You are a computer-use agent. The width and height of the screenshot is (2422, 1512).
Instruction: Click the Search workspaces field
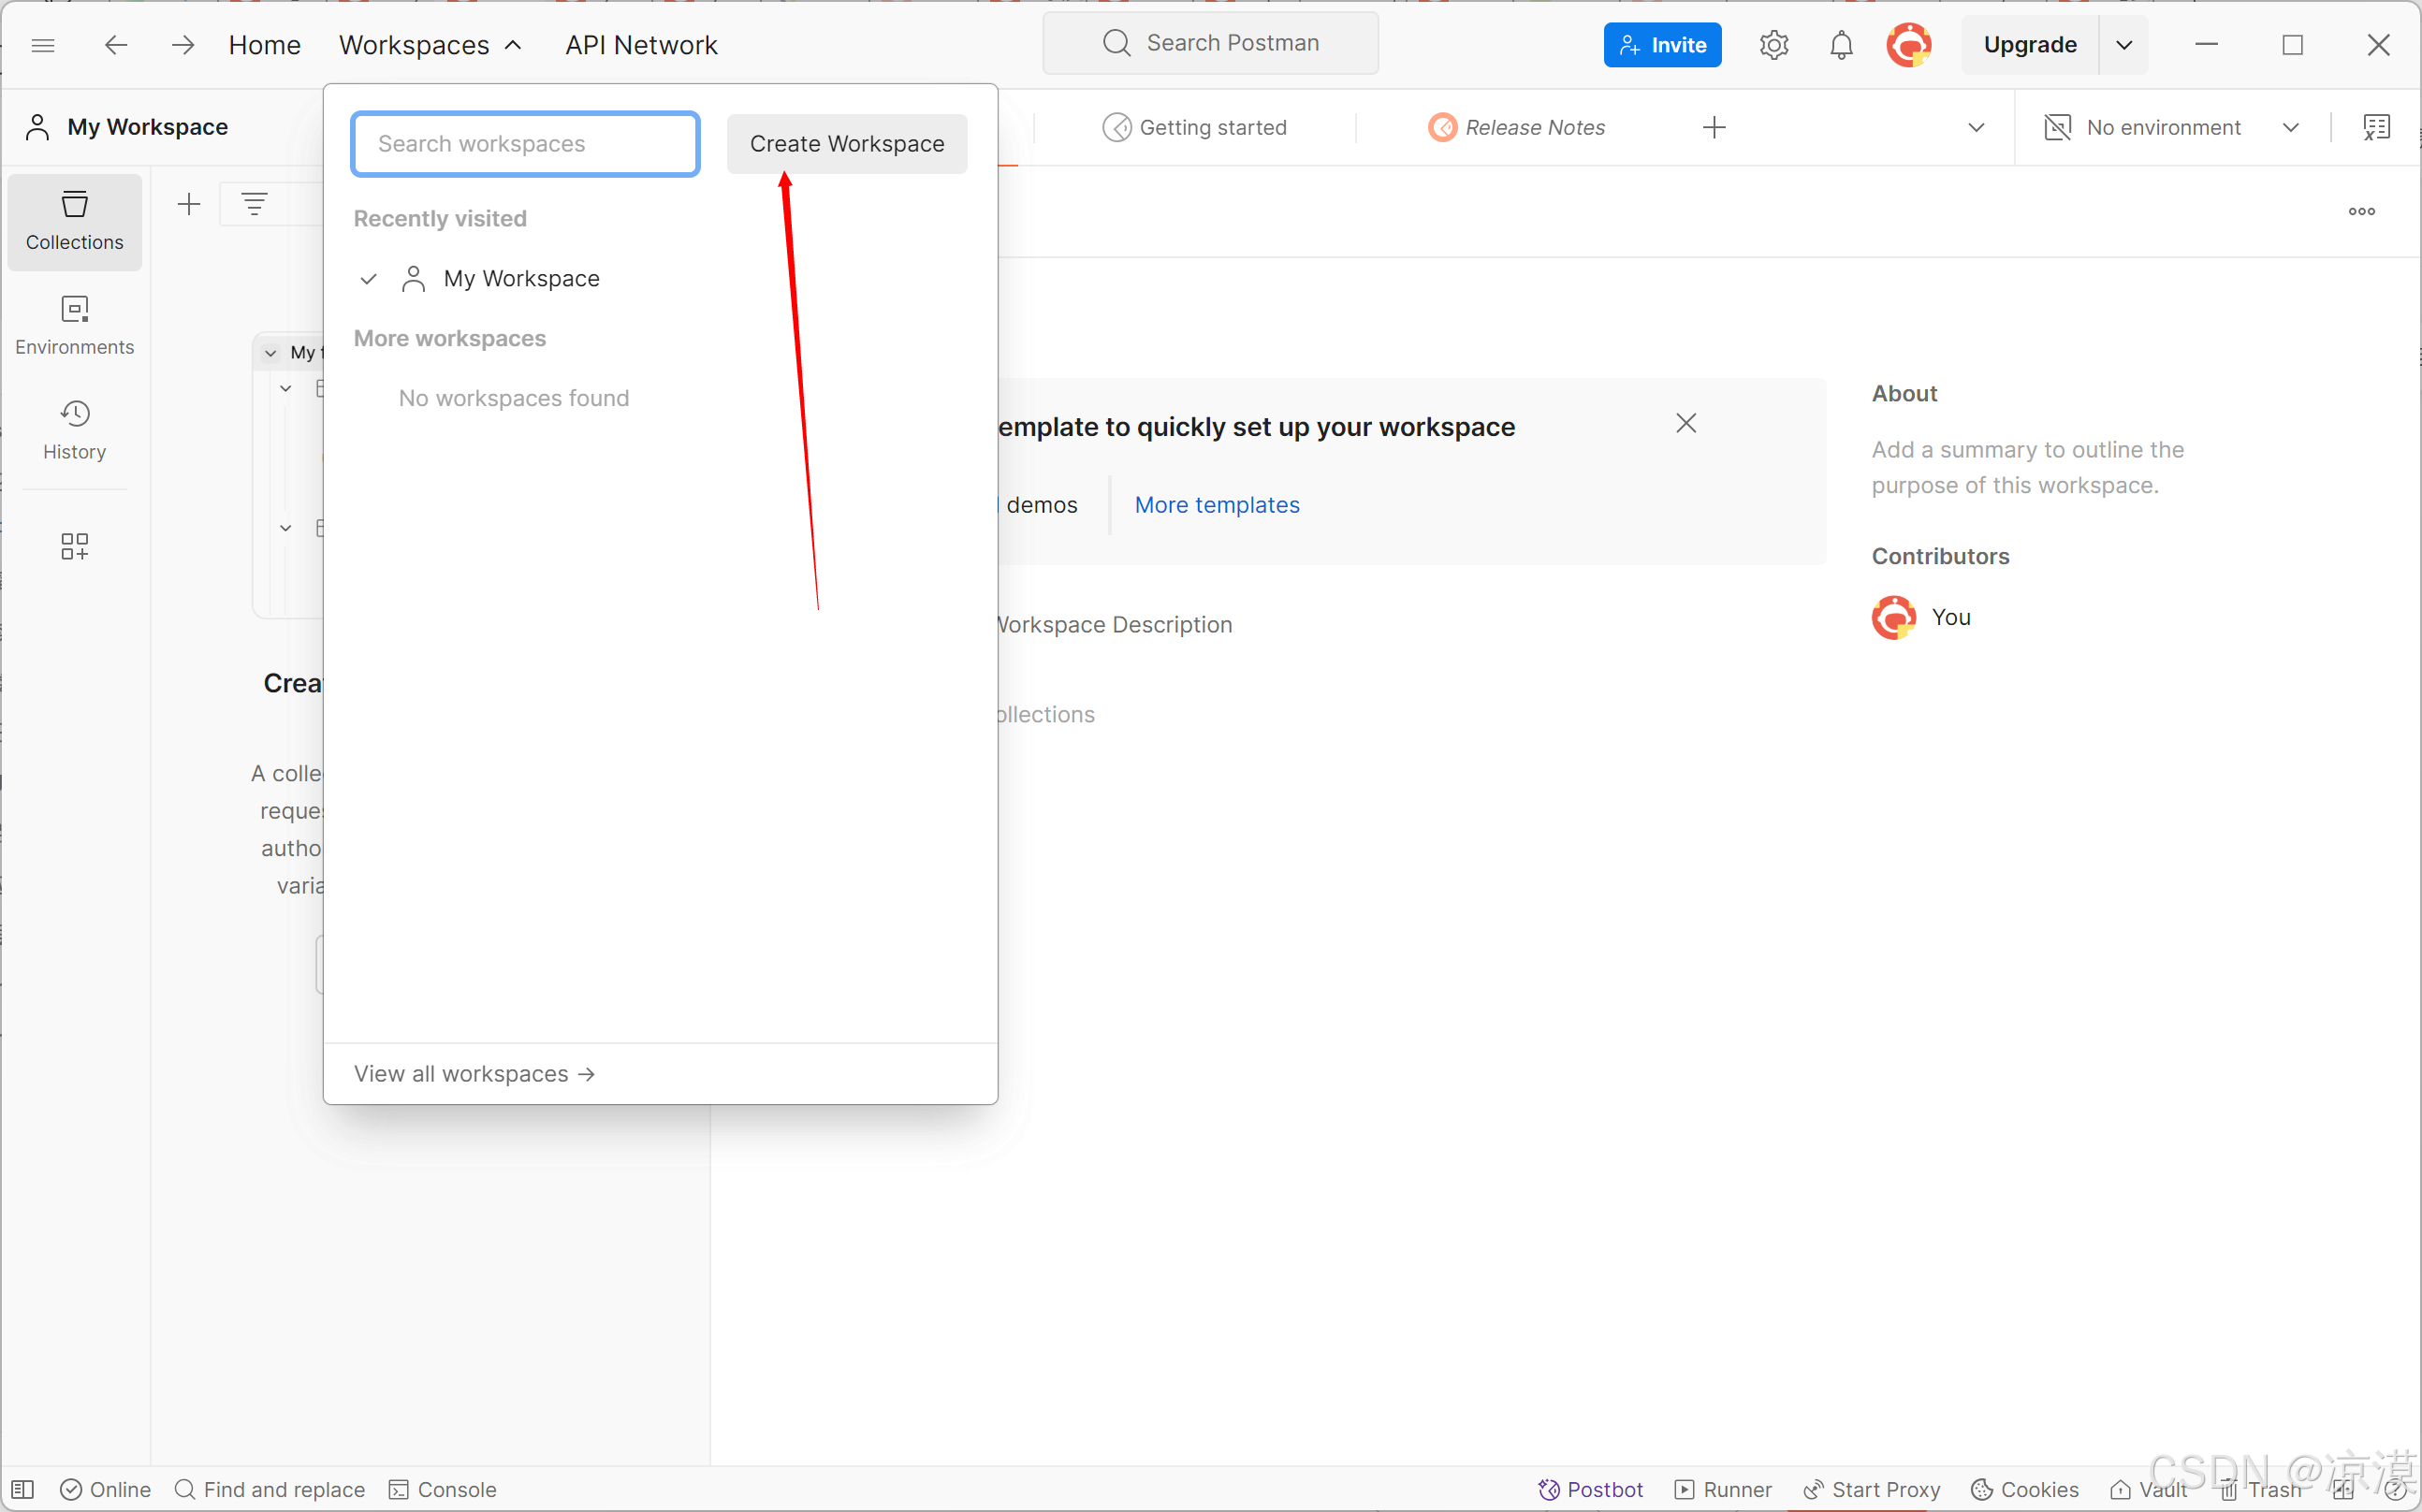525,144
